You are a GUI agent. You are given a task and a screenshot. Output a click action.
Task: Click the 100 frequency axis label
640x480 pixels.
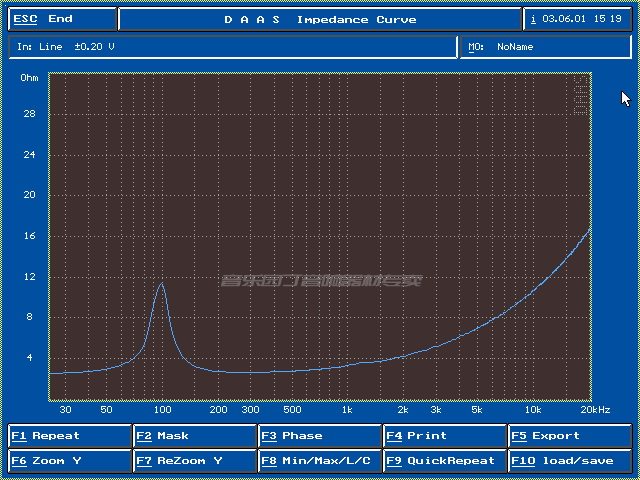[162, 409]
